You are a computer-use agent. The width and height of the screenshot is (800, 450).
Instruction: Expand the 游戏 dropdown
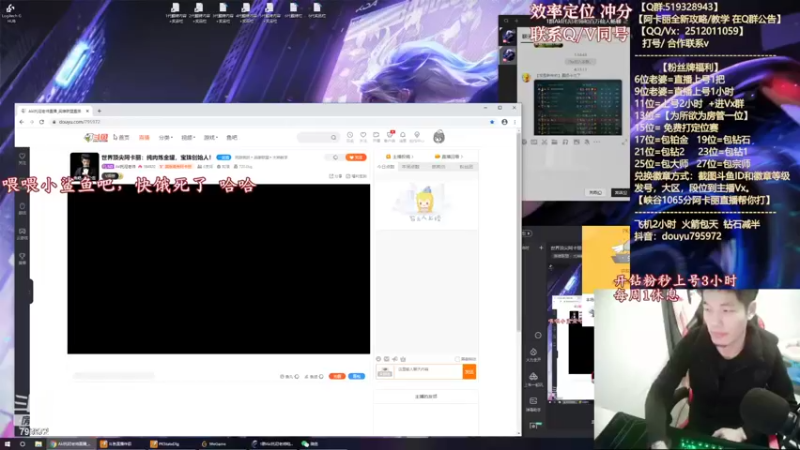pyautogui.click(x=211, y=137)
